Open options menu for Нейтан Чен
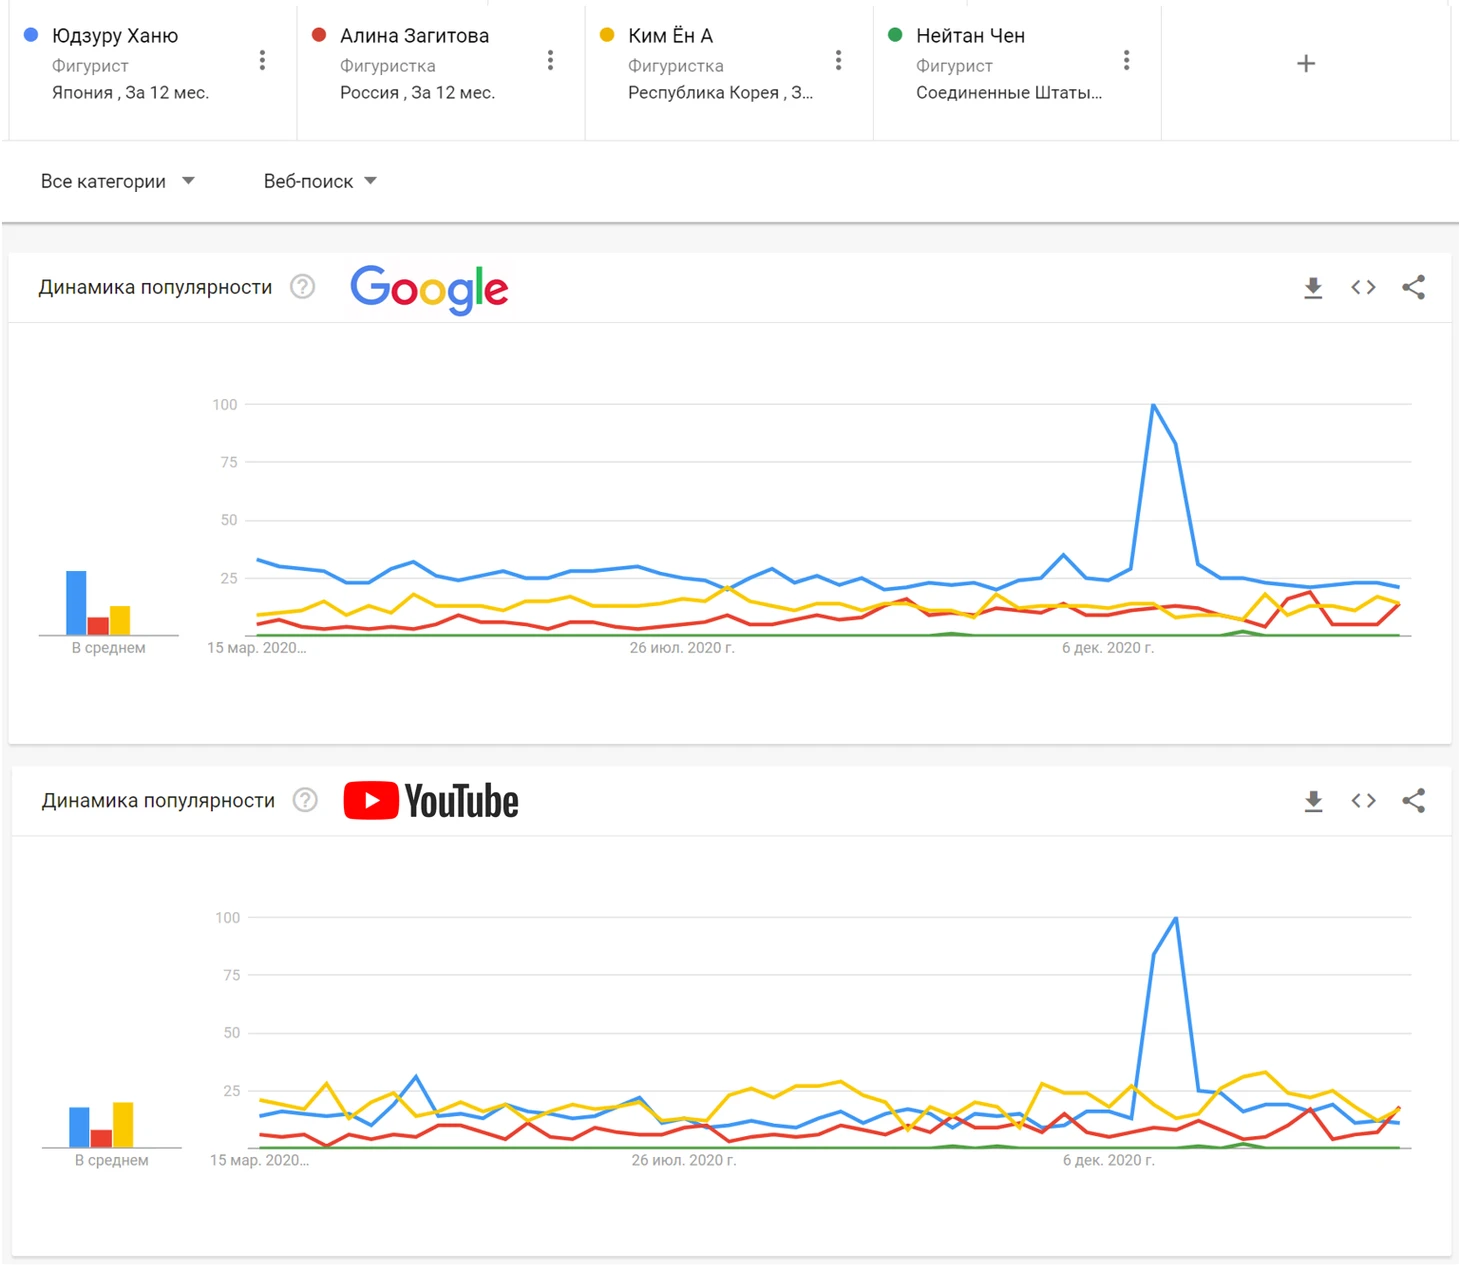 [1126, 61]
